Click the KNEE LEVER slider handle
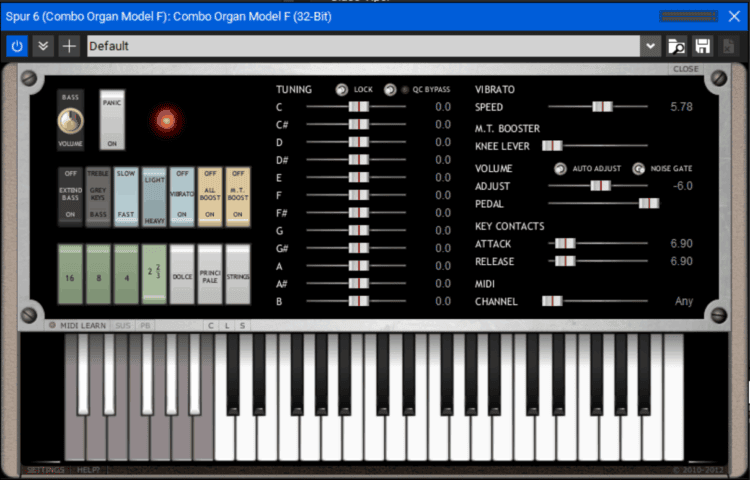The height and width of the screenshot is (480, 750). (x=552, y=145)
